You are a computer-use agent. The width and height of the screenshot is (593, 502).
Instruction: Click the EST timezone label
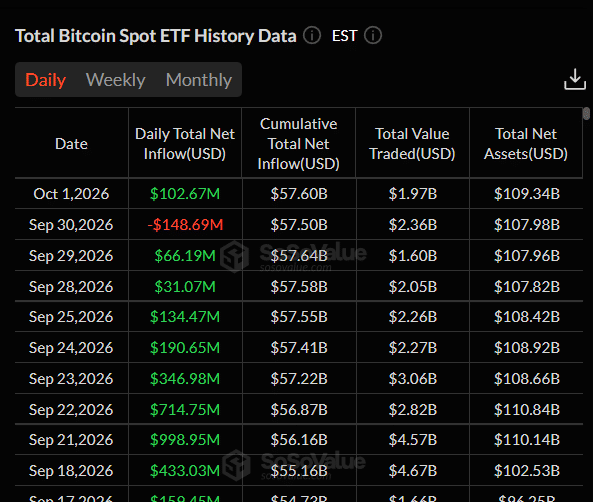pyautogui.click(x=345, y=36)
